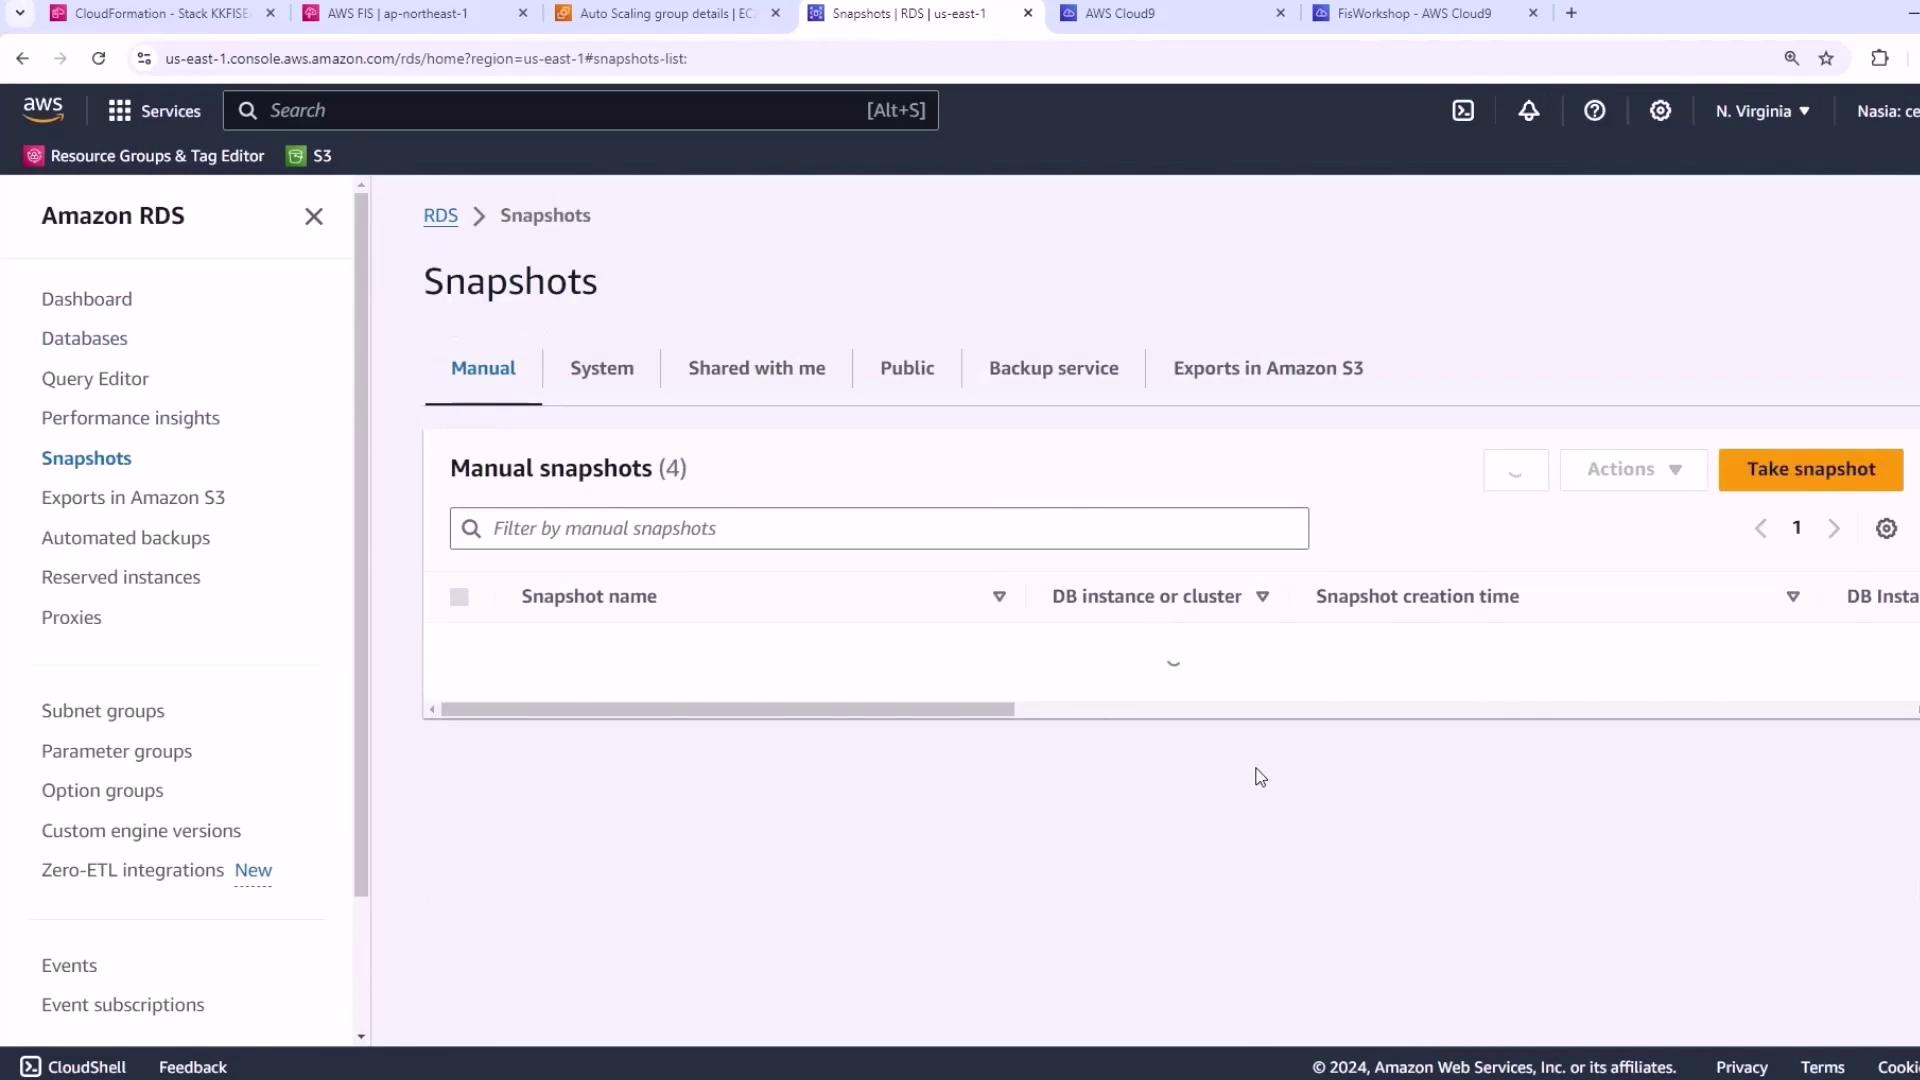This screenshot has height=1080, width=1920.
Task: Sort by Snapshot name column arrow
Action: [x=998, y=597]
